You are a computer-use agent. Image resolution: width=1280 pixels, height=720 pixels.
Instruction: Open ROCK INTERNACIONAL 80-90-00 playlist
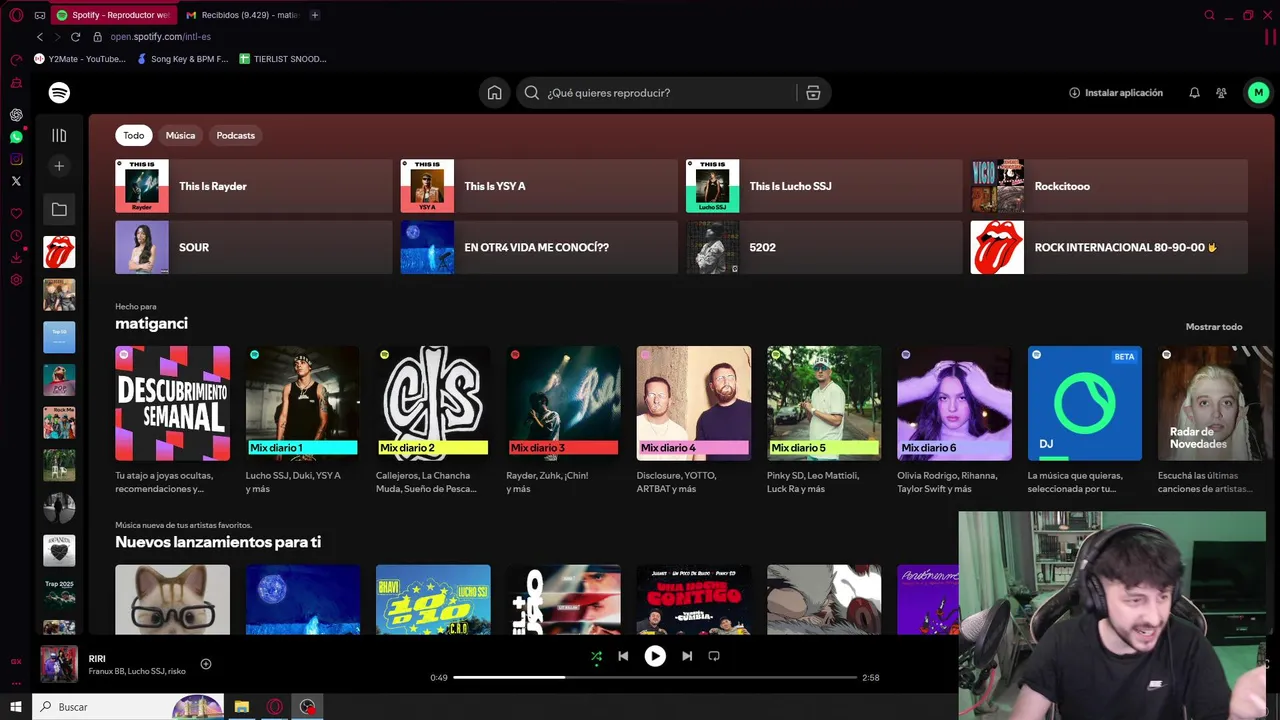(1109, 247)
